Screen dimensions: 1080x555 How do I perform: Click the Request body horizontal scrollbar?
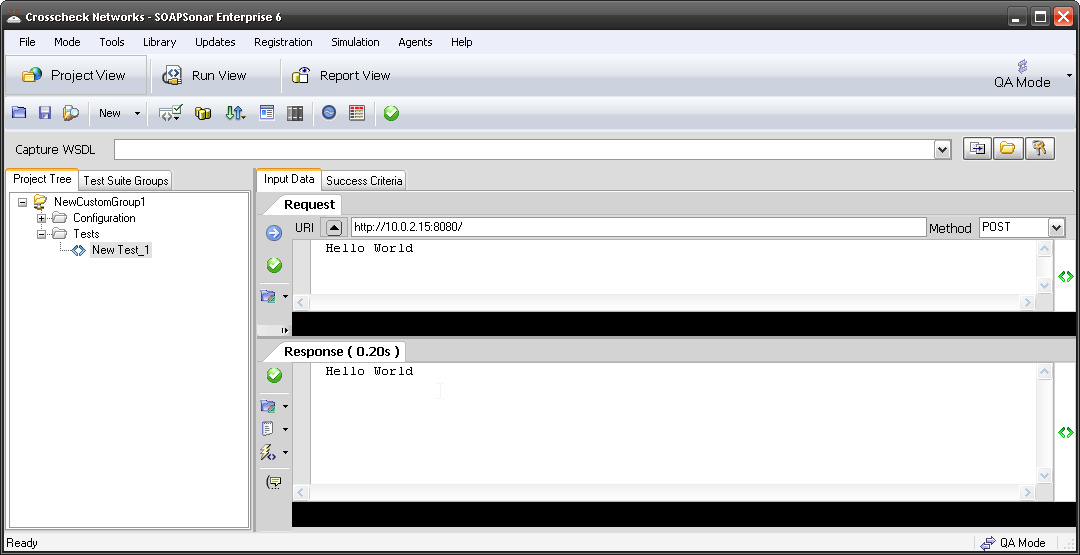(x=665, y=302)
